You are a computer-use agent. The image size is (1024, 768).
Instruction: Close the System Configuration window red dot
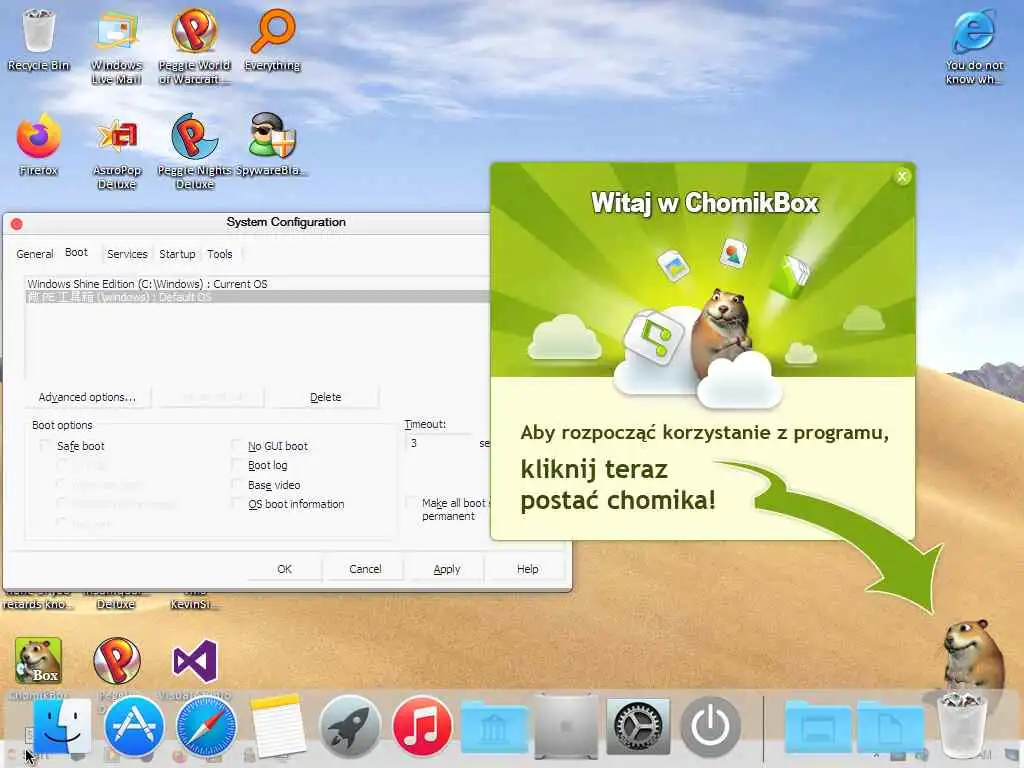click(x=16, y=224)
